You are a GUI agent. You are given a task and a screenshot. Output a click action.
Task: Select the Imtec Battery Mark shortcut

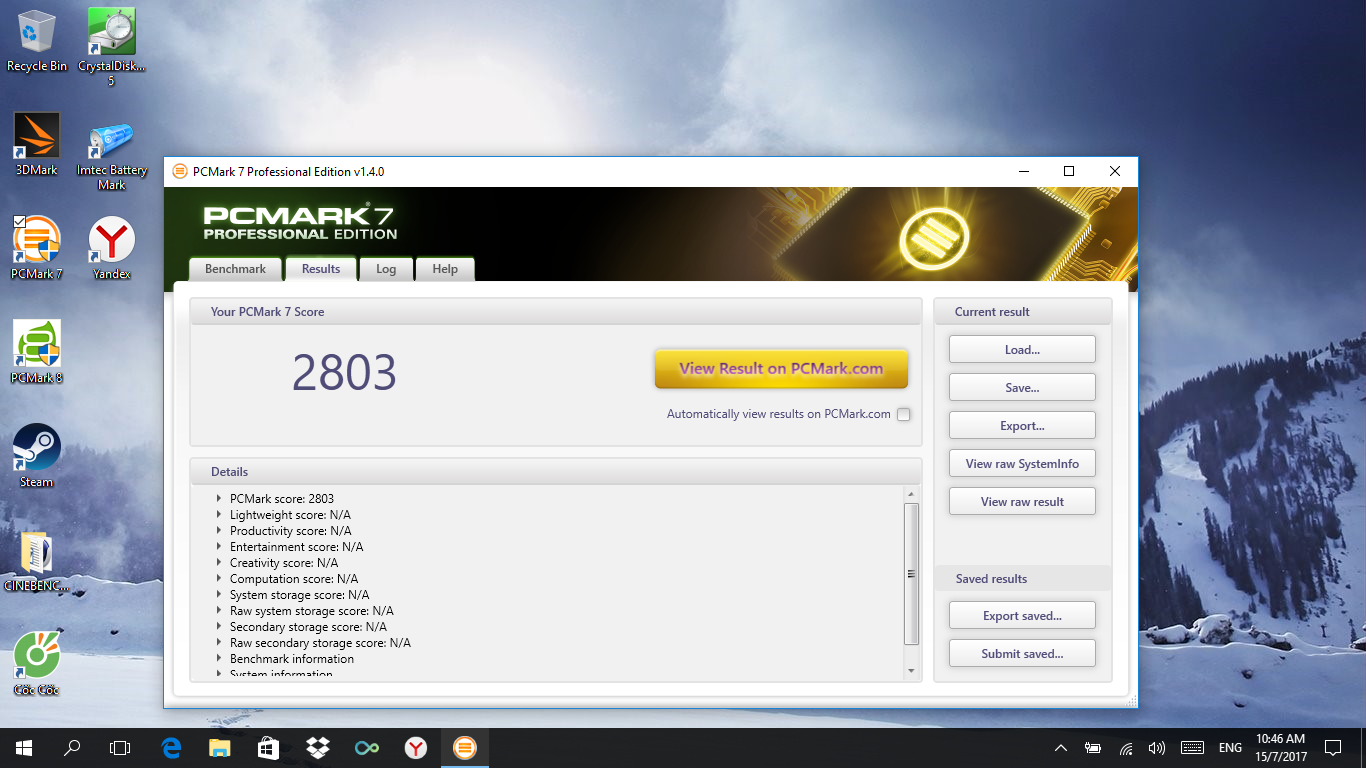pyautogui.click(x=112, y=156)
